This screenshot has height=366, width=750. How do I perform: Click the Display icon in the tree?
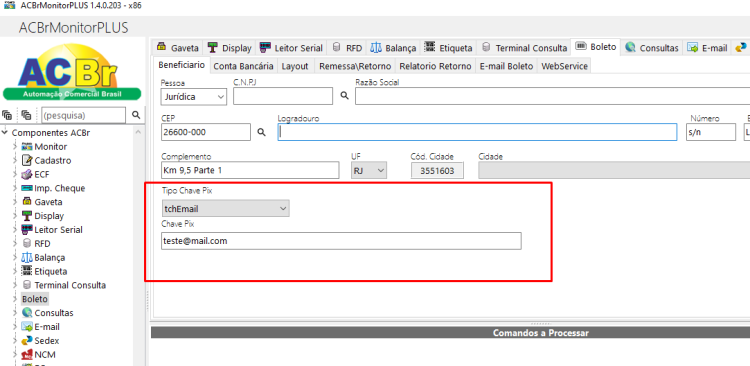[27, 216]
